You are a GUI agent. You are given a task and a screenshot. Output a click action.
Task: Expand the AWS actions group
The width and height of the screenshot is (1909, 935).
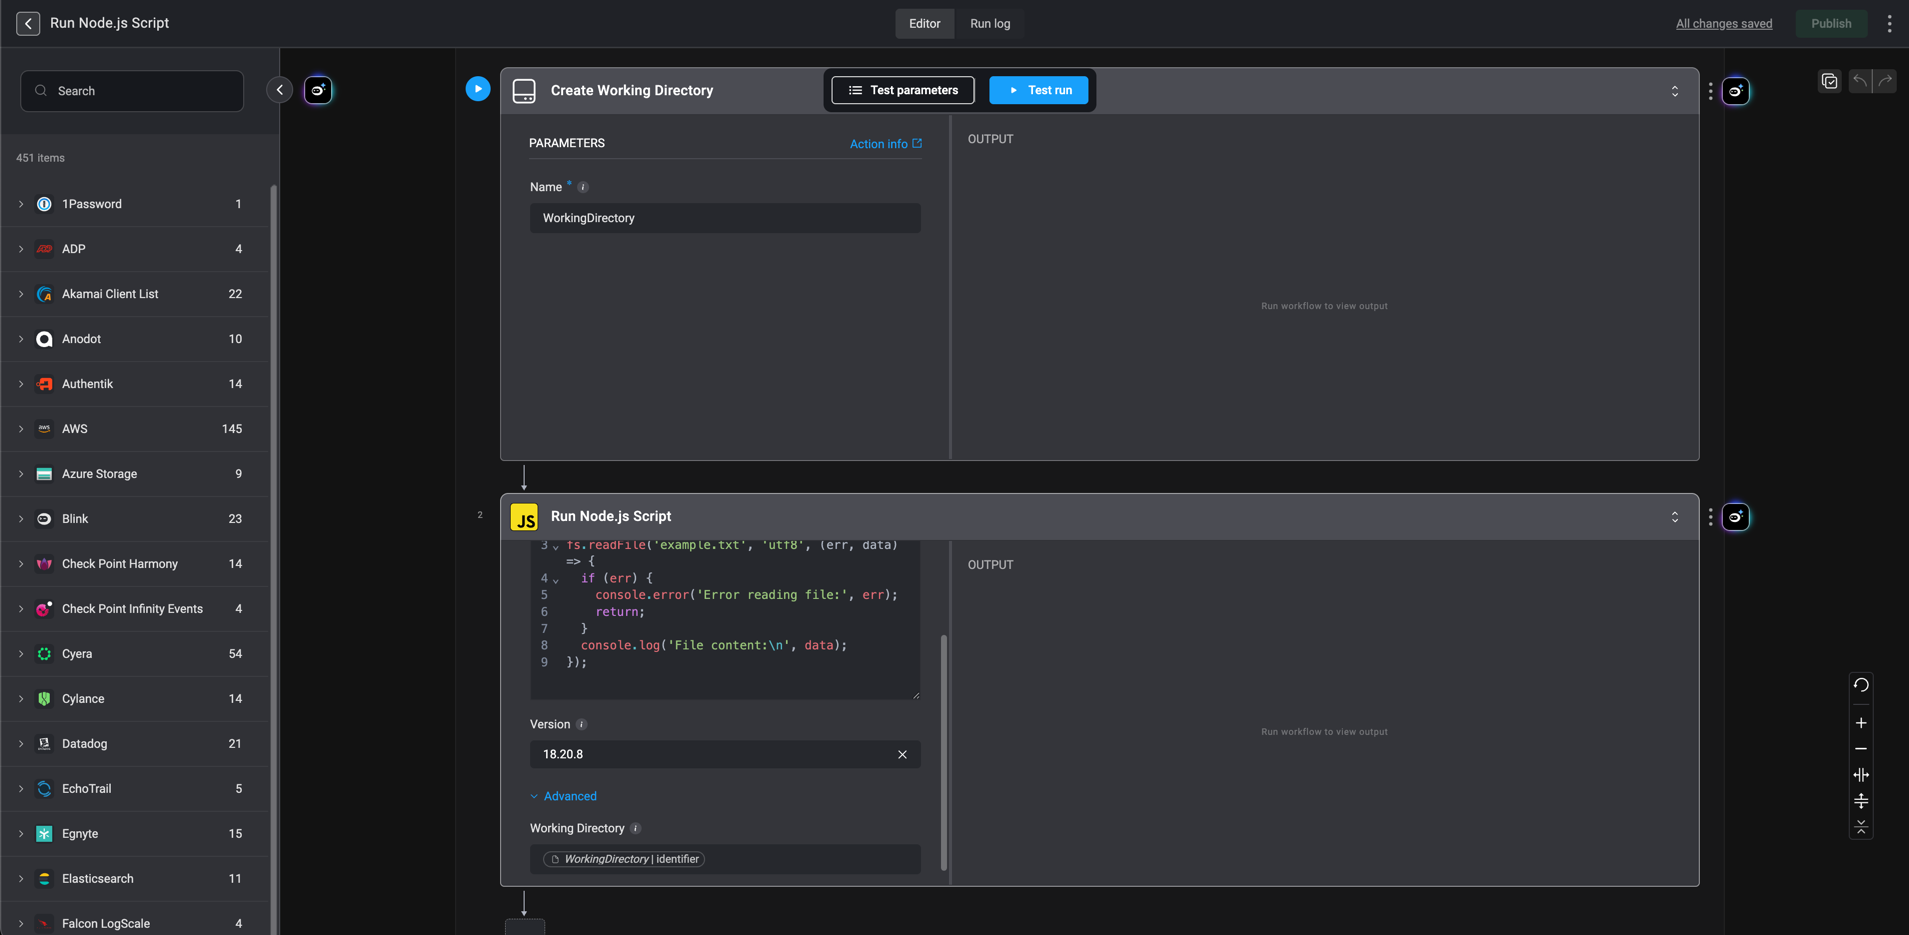click(x=21, y=429)
